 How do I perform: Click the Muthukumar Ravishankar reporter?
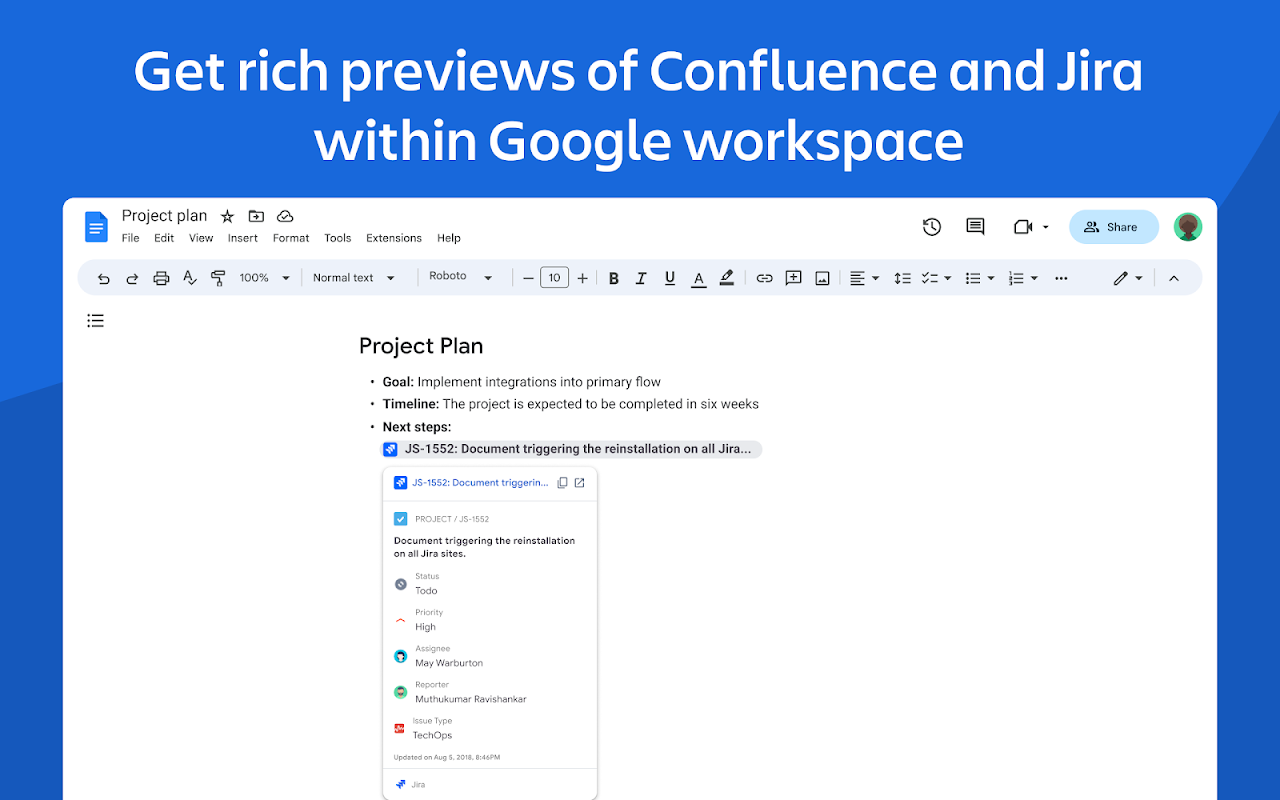click(x=471, y=699)
